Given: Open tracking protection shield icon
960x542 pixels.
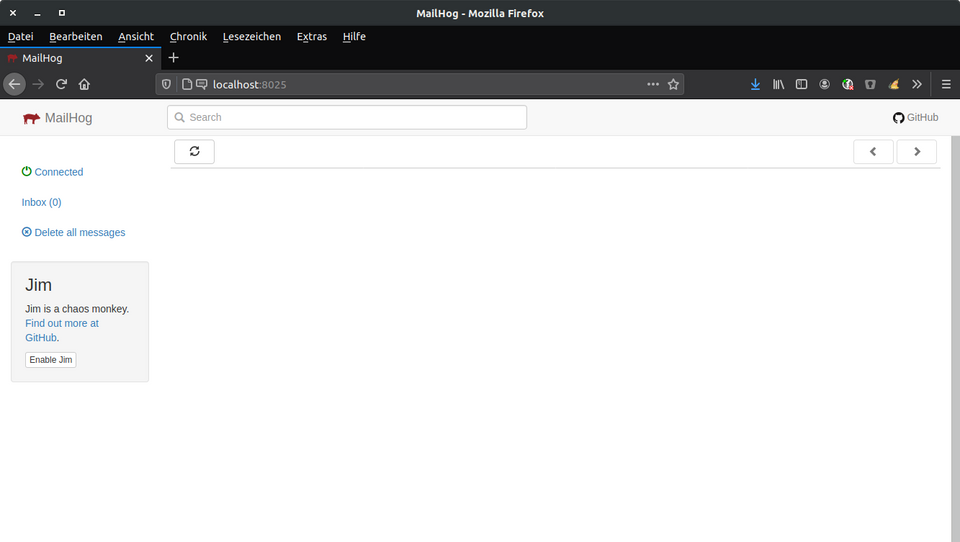Looking at the screenshot, I should pos(166,85).
